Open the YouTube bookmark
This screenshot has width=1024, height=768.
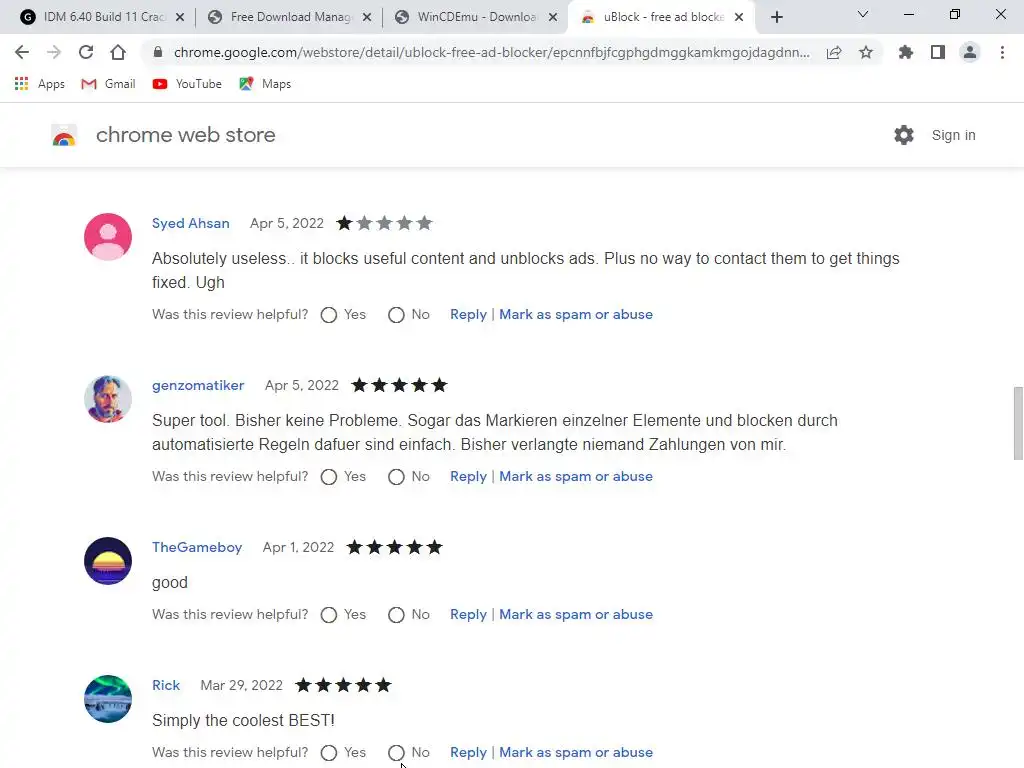click(x=187, y=84)
